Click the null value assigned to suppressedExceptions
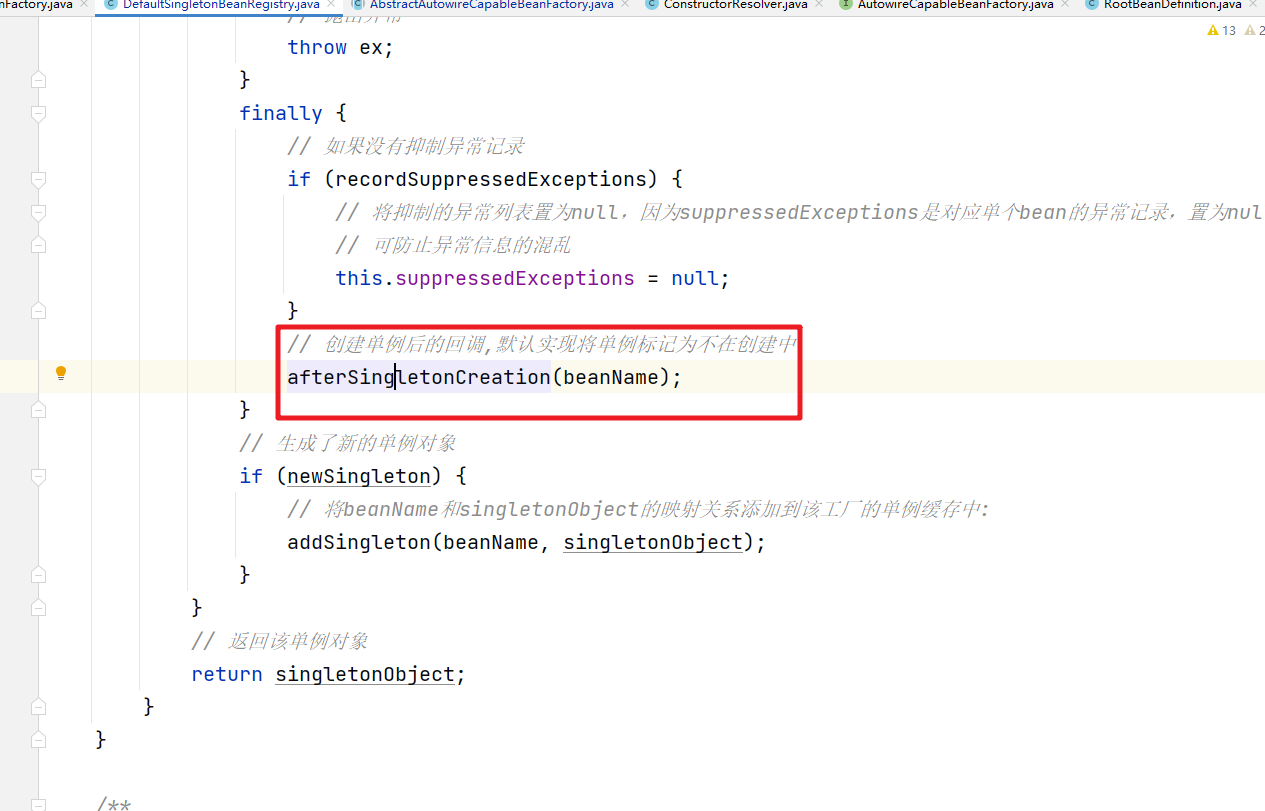The width and height of the screenshot is (1265, 811). (695, 278)
